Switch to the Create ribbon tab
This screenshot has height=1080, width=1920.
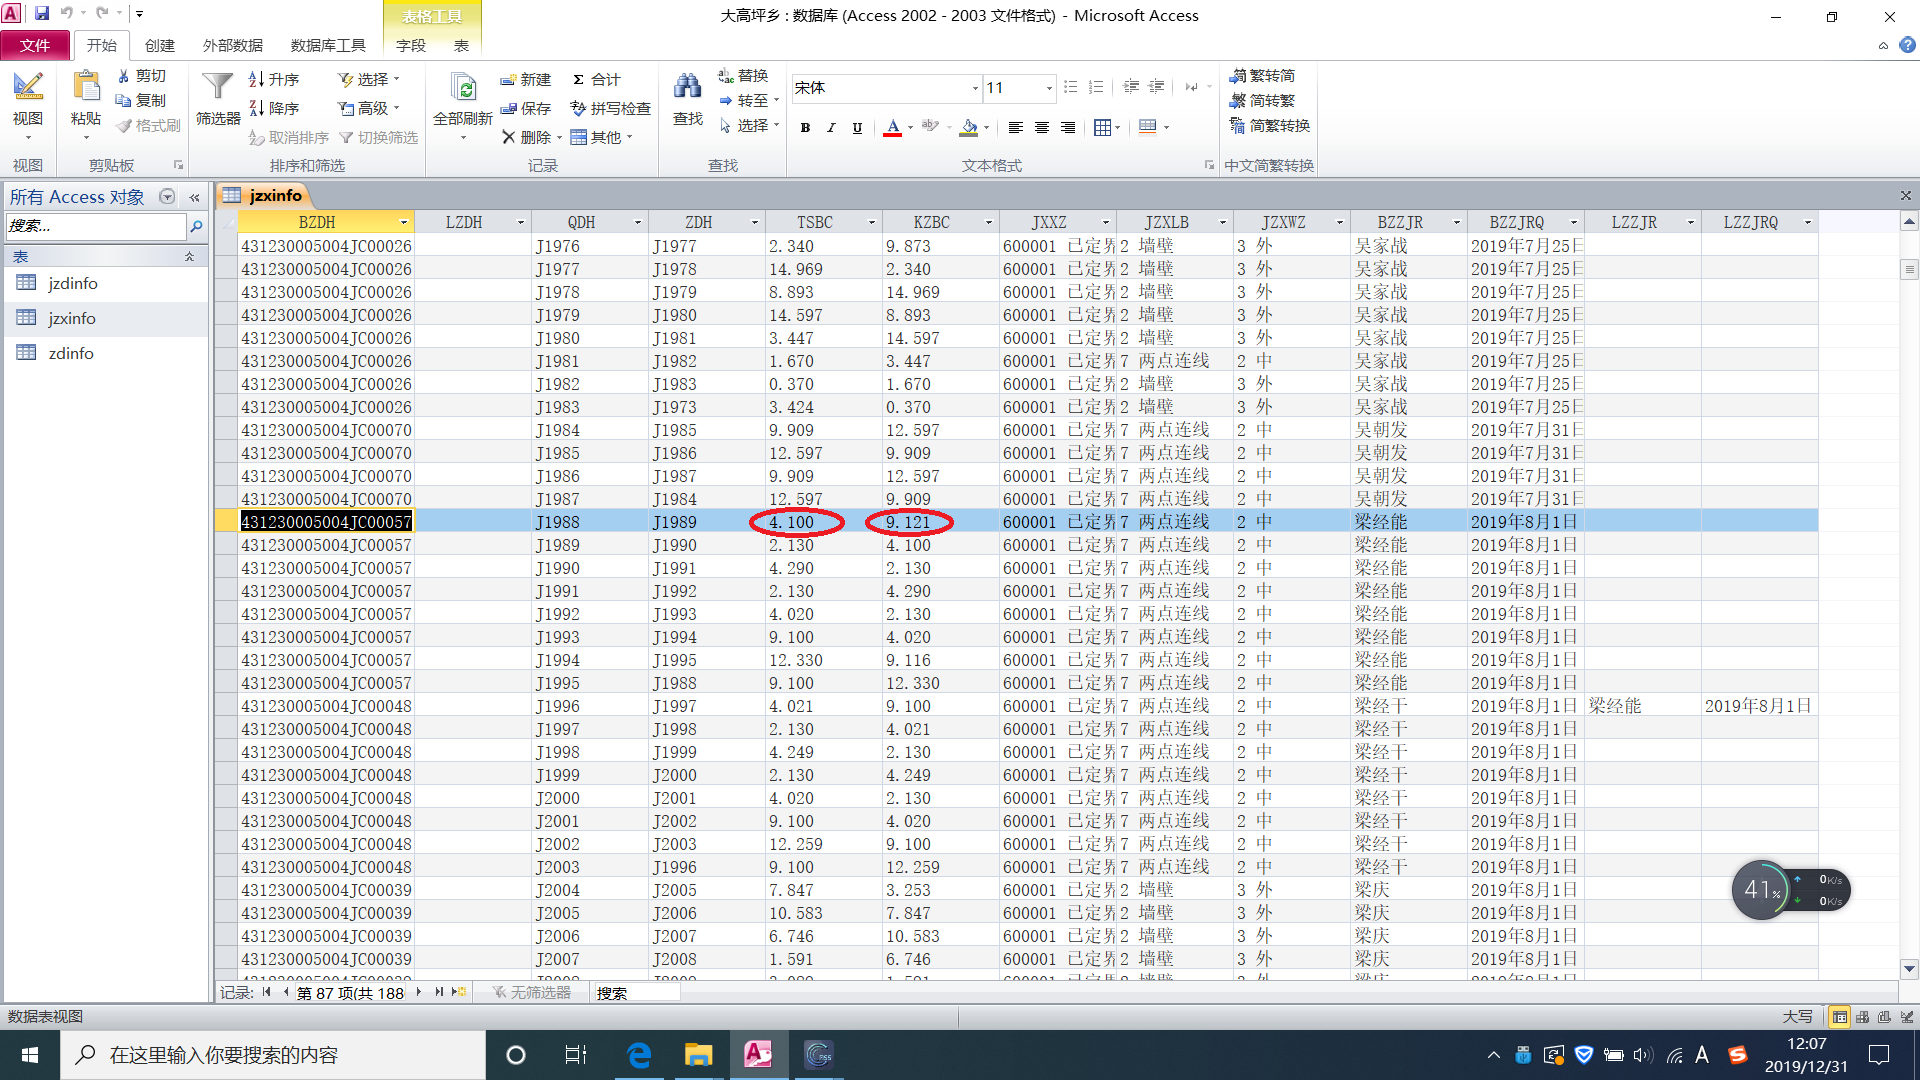tap(159, 45)
